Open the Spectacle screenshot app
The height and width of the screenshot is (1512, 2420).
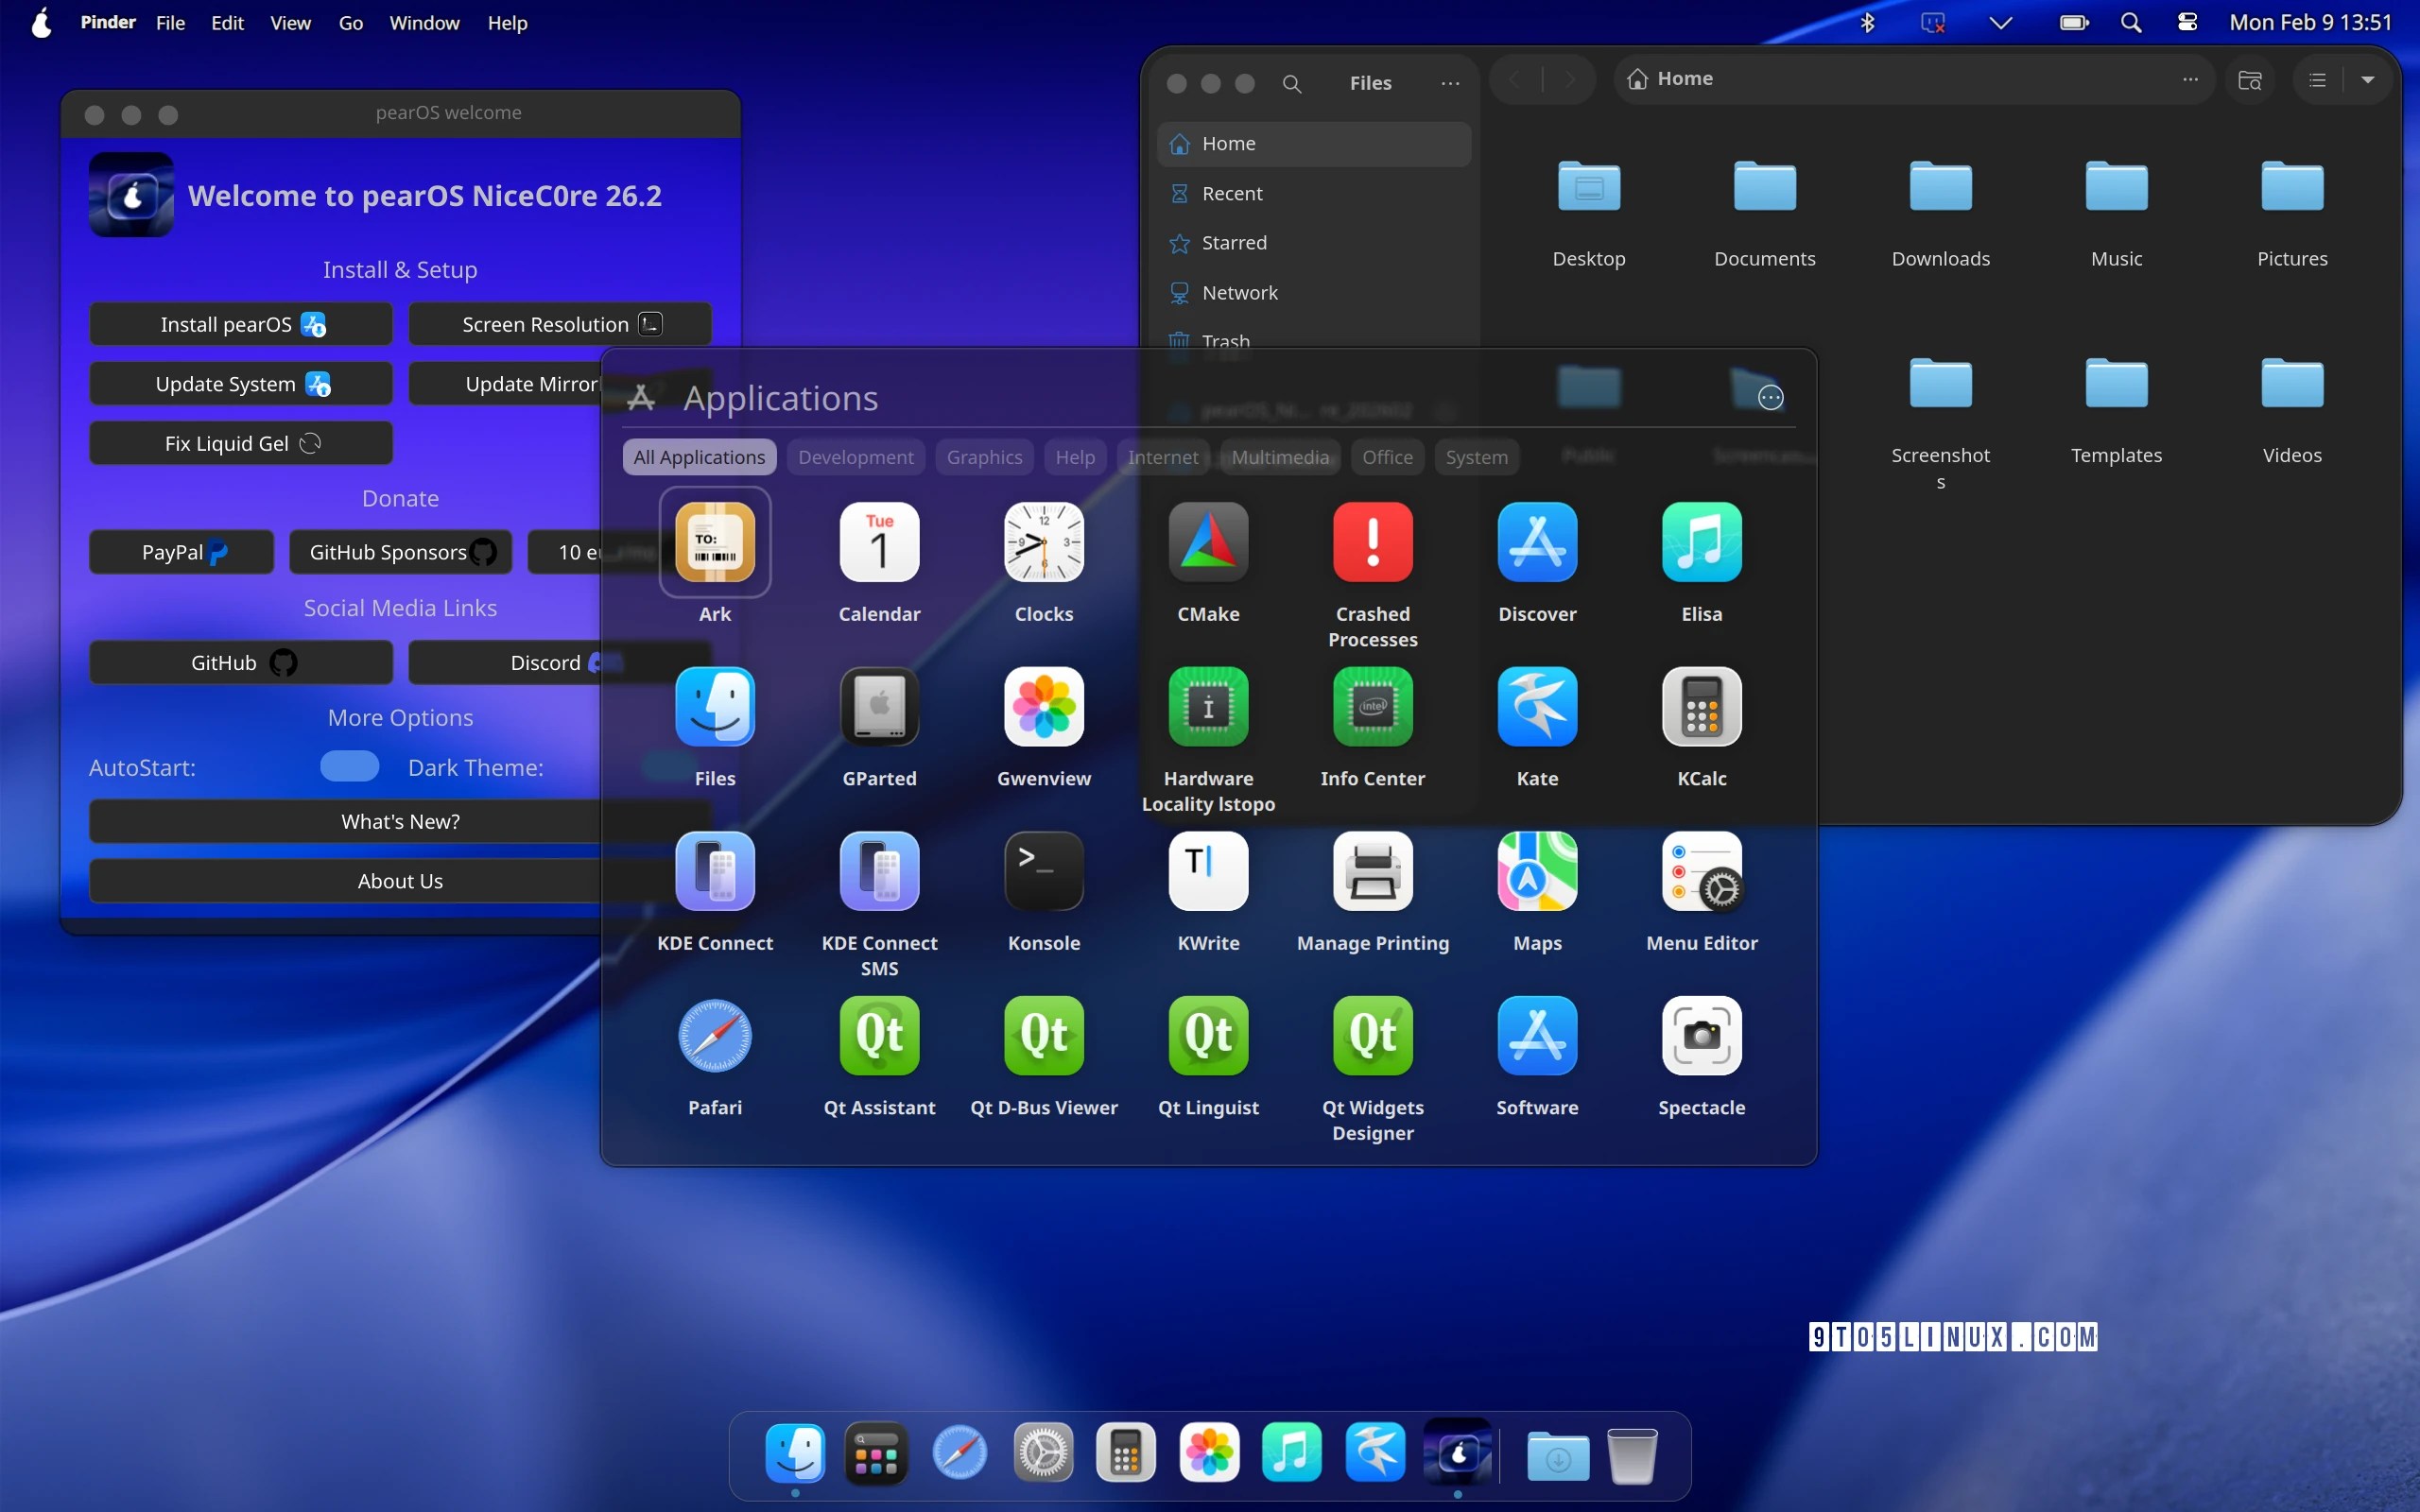[1701, 1036]
